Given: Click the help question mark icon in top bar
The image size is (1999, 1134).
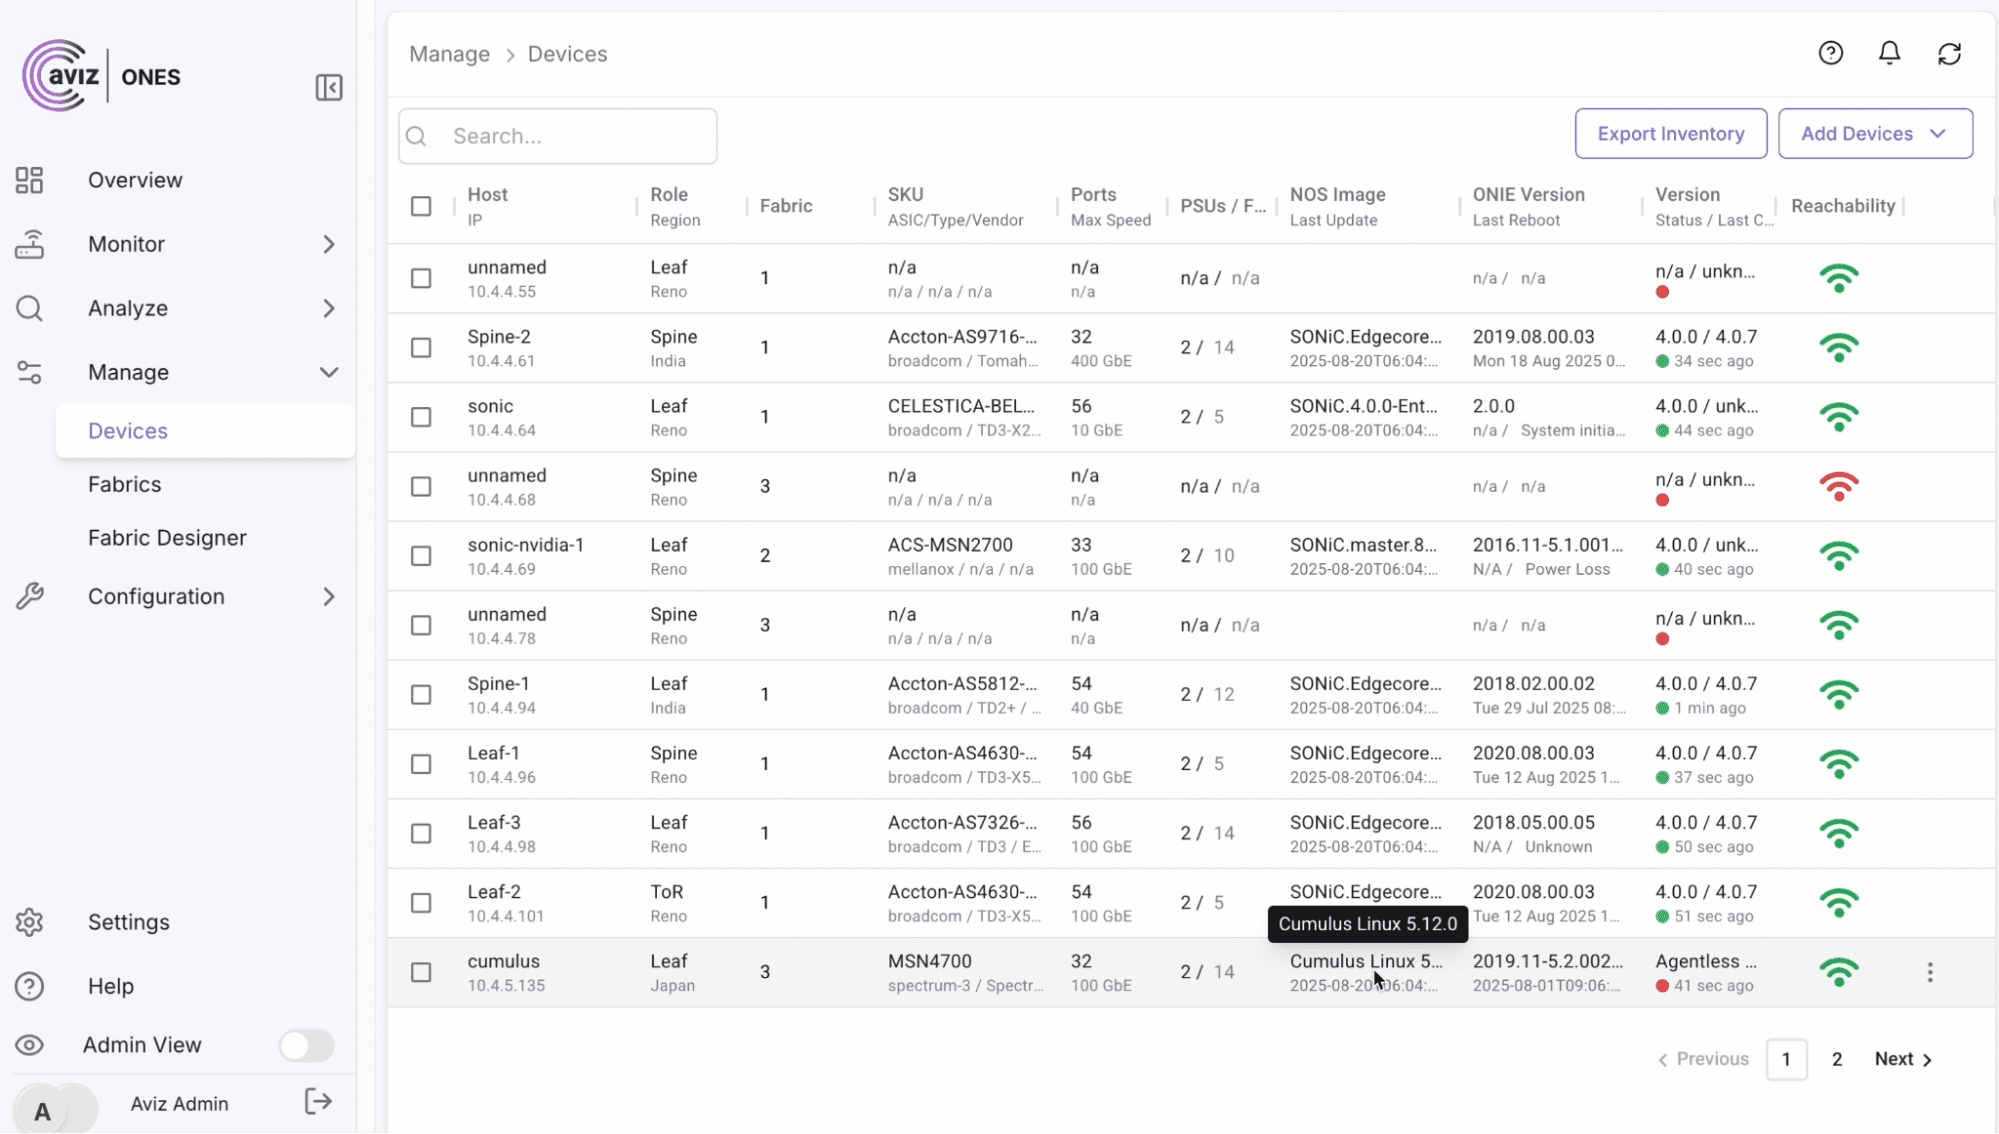Looking at the screenshot, I should 1831,53.
